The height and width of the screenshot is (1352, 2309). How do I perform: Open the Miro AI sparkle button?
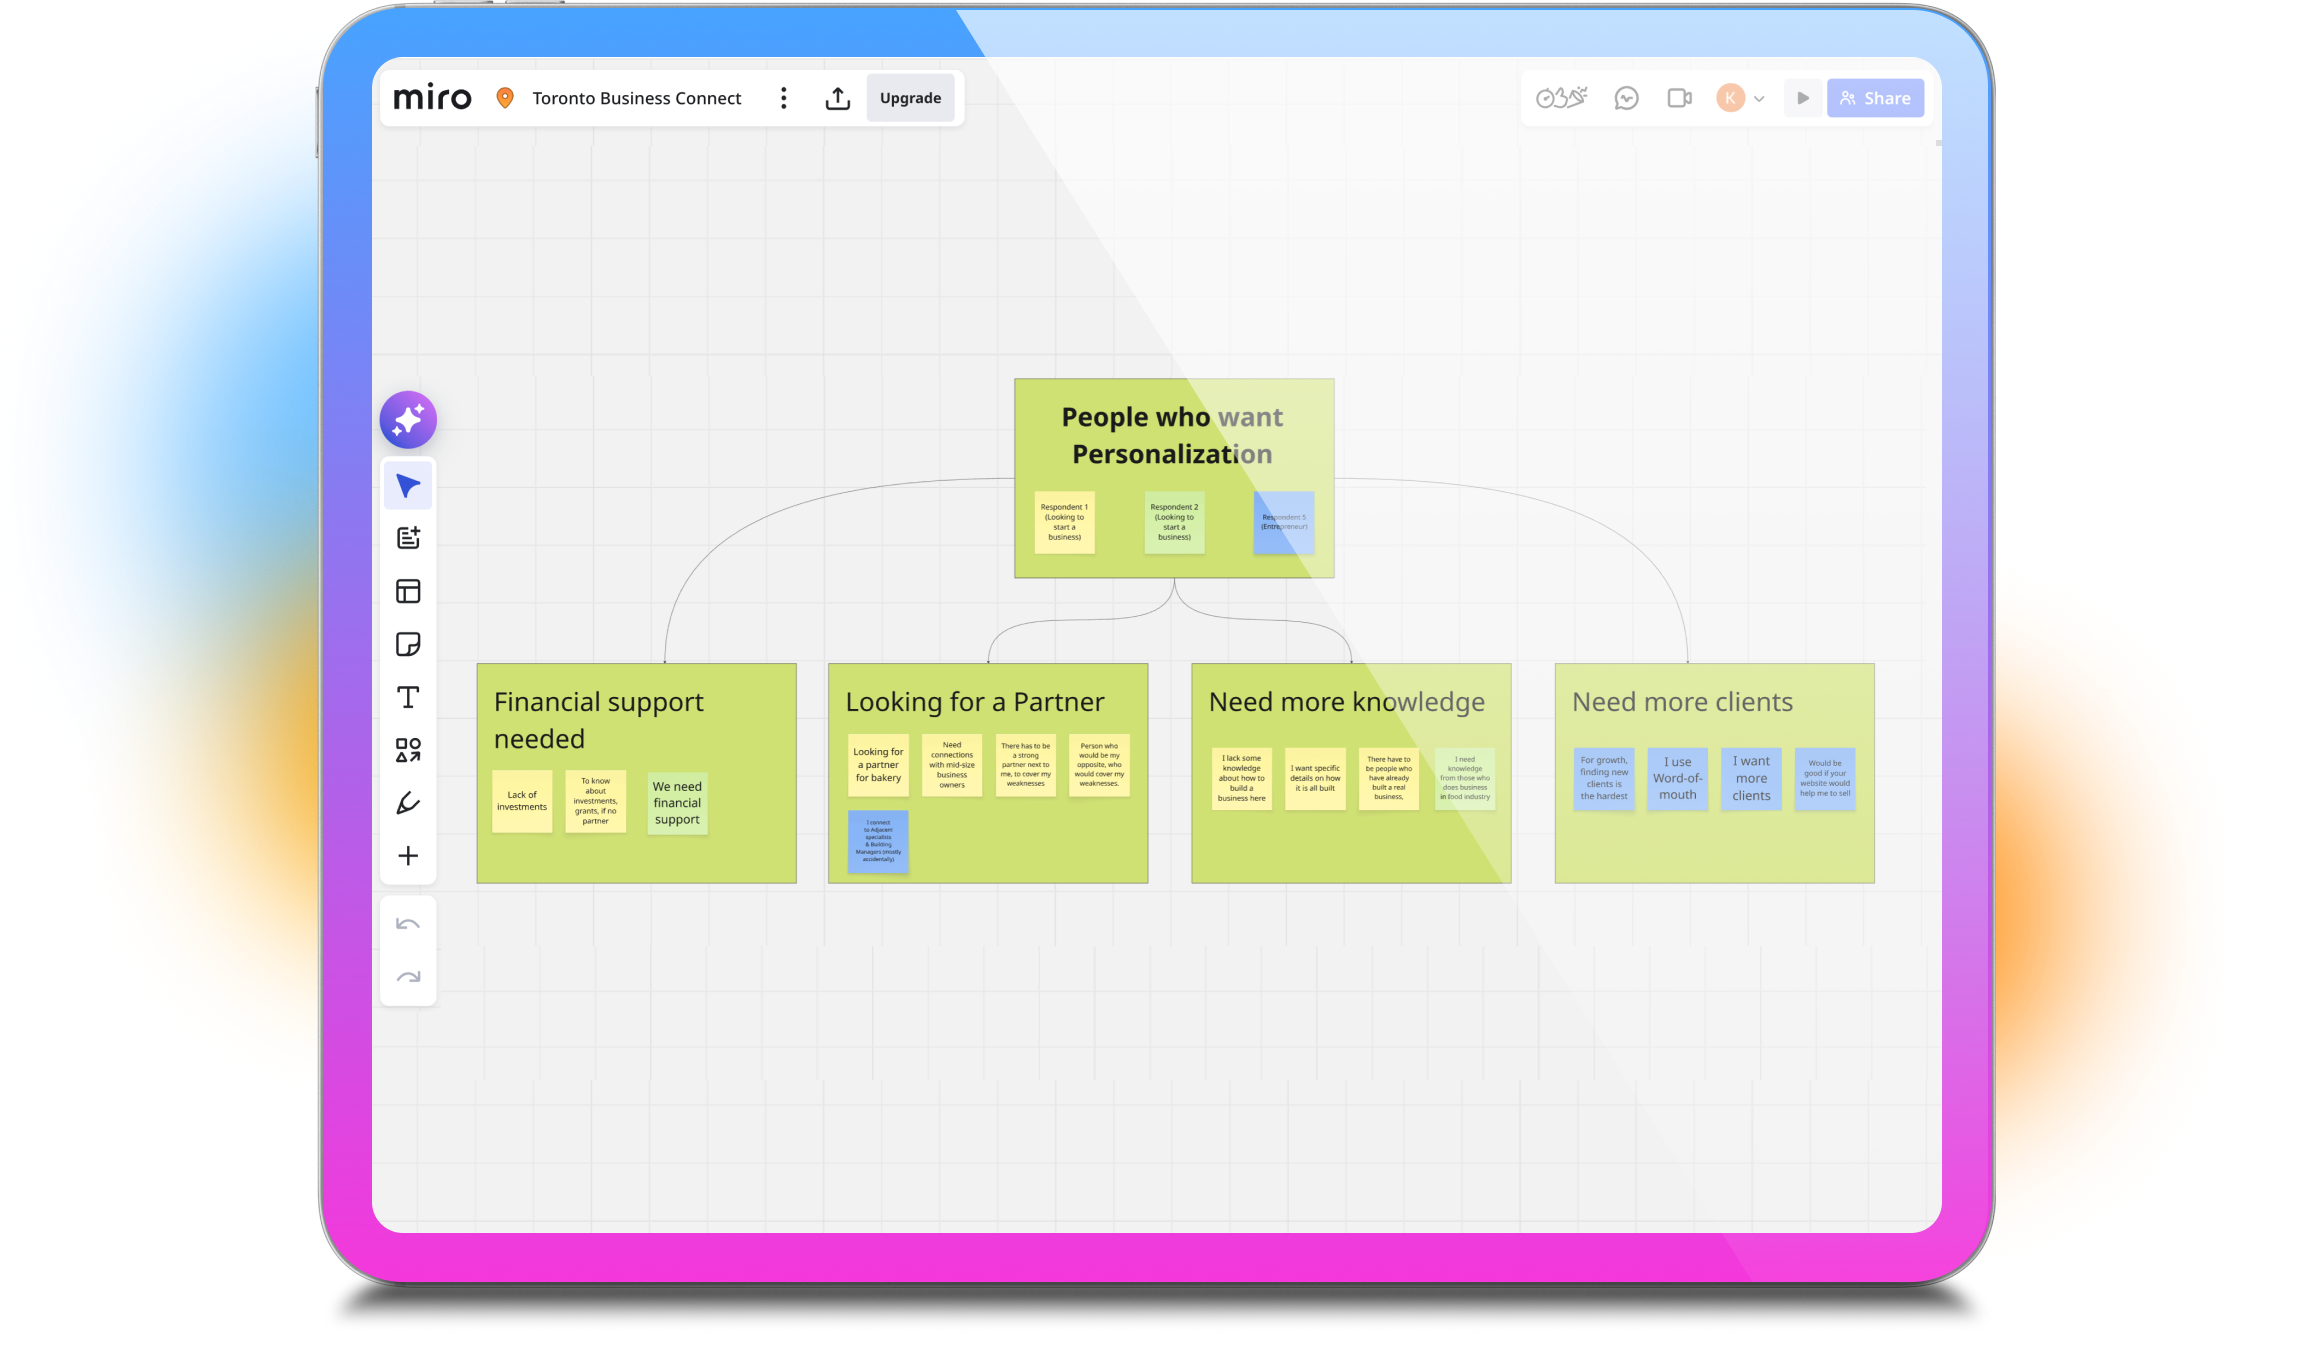coord(408,420)
